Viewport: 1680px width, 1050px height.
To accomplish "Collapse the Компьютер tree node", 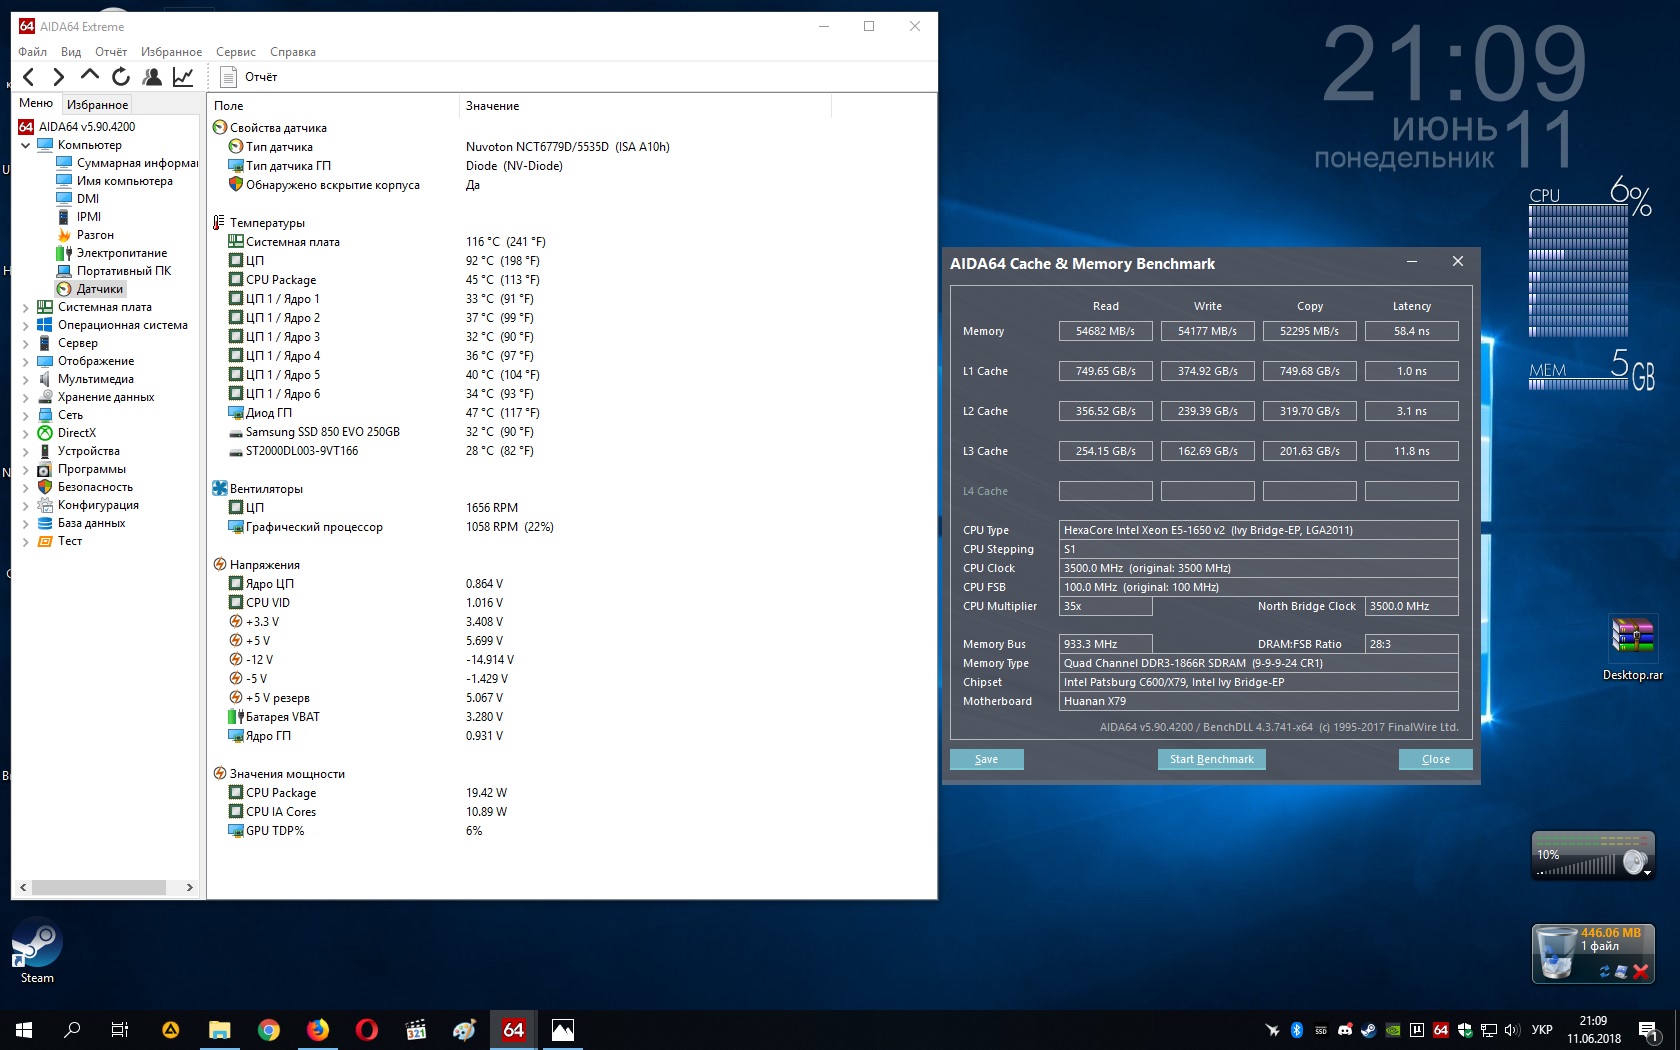I will [25, 145].
